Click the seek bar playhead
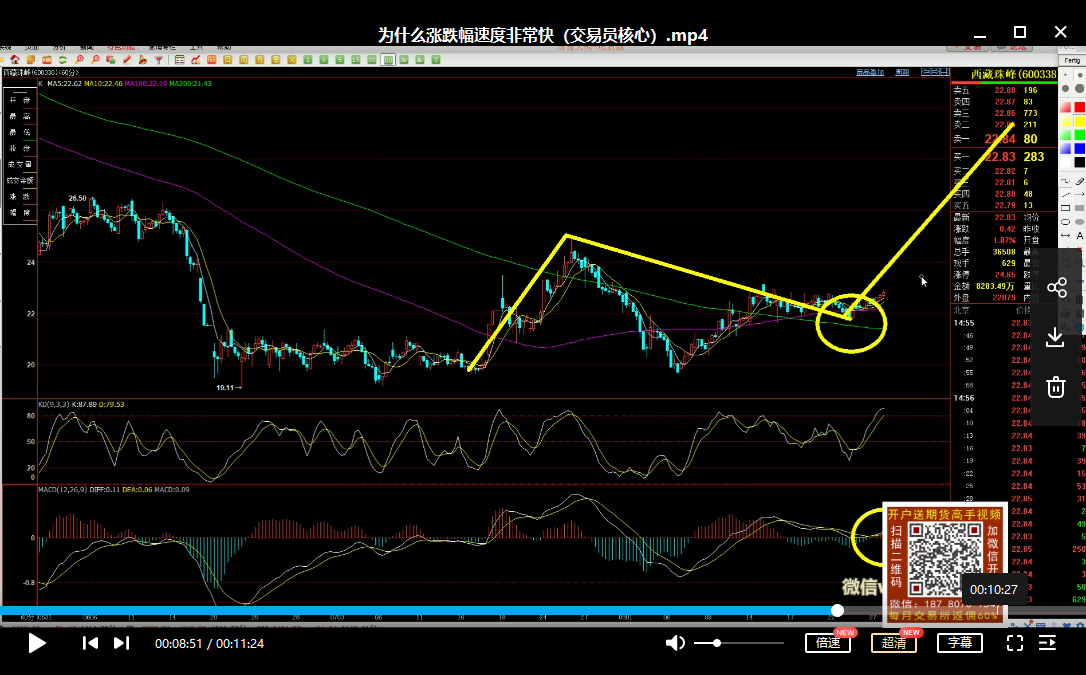 [837, 610]
